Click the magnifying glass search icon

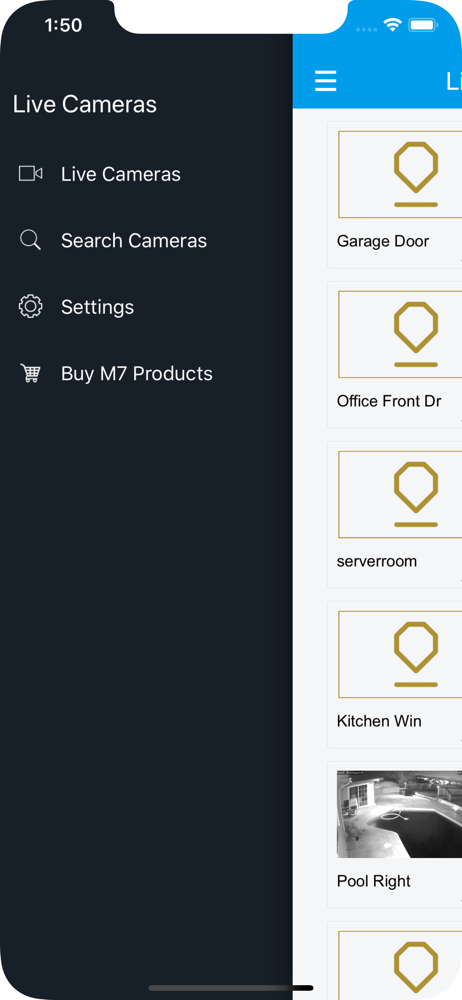tap(30, 240)
